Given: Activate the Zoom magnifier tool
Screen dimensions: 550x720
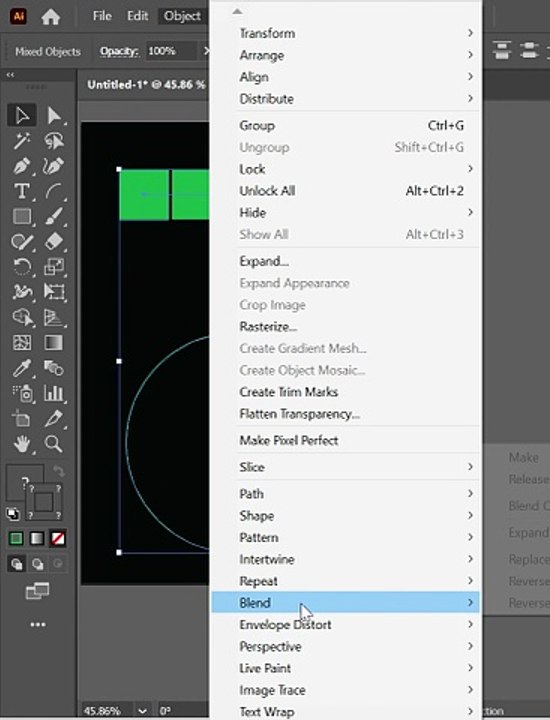Looking at the screenshot, I should point(54,444).
